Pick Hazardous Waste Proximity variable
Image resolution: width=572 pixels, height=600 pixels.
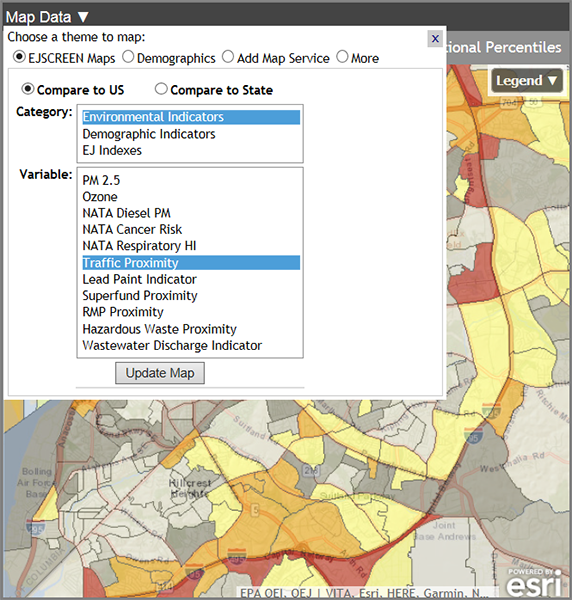click(x=191, y=329)
